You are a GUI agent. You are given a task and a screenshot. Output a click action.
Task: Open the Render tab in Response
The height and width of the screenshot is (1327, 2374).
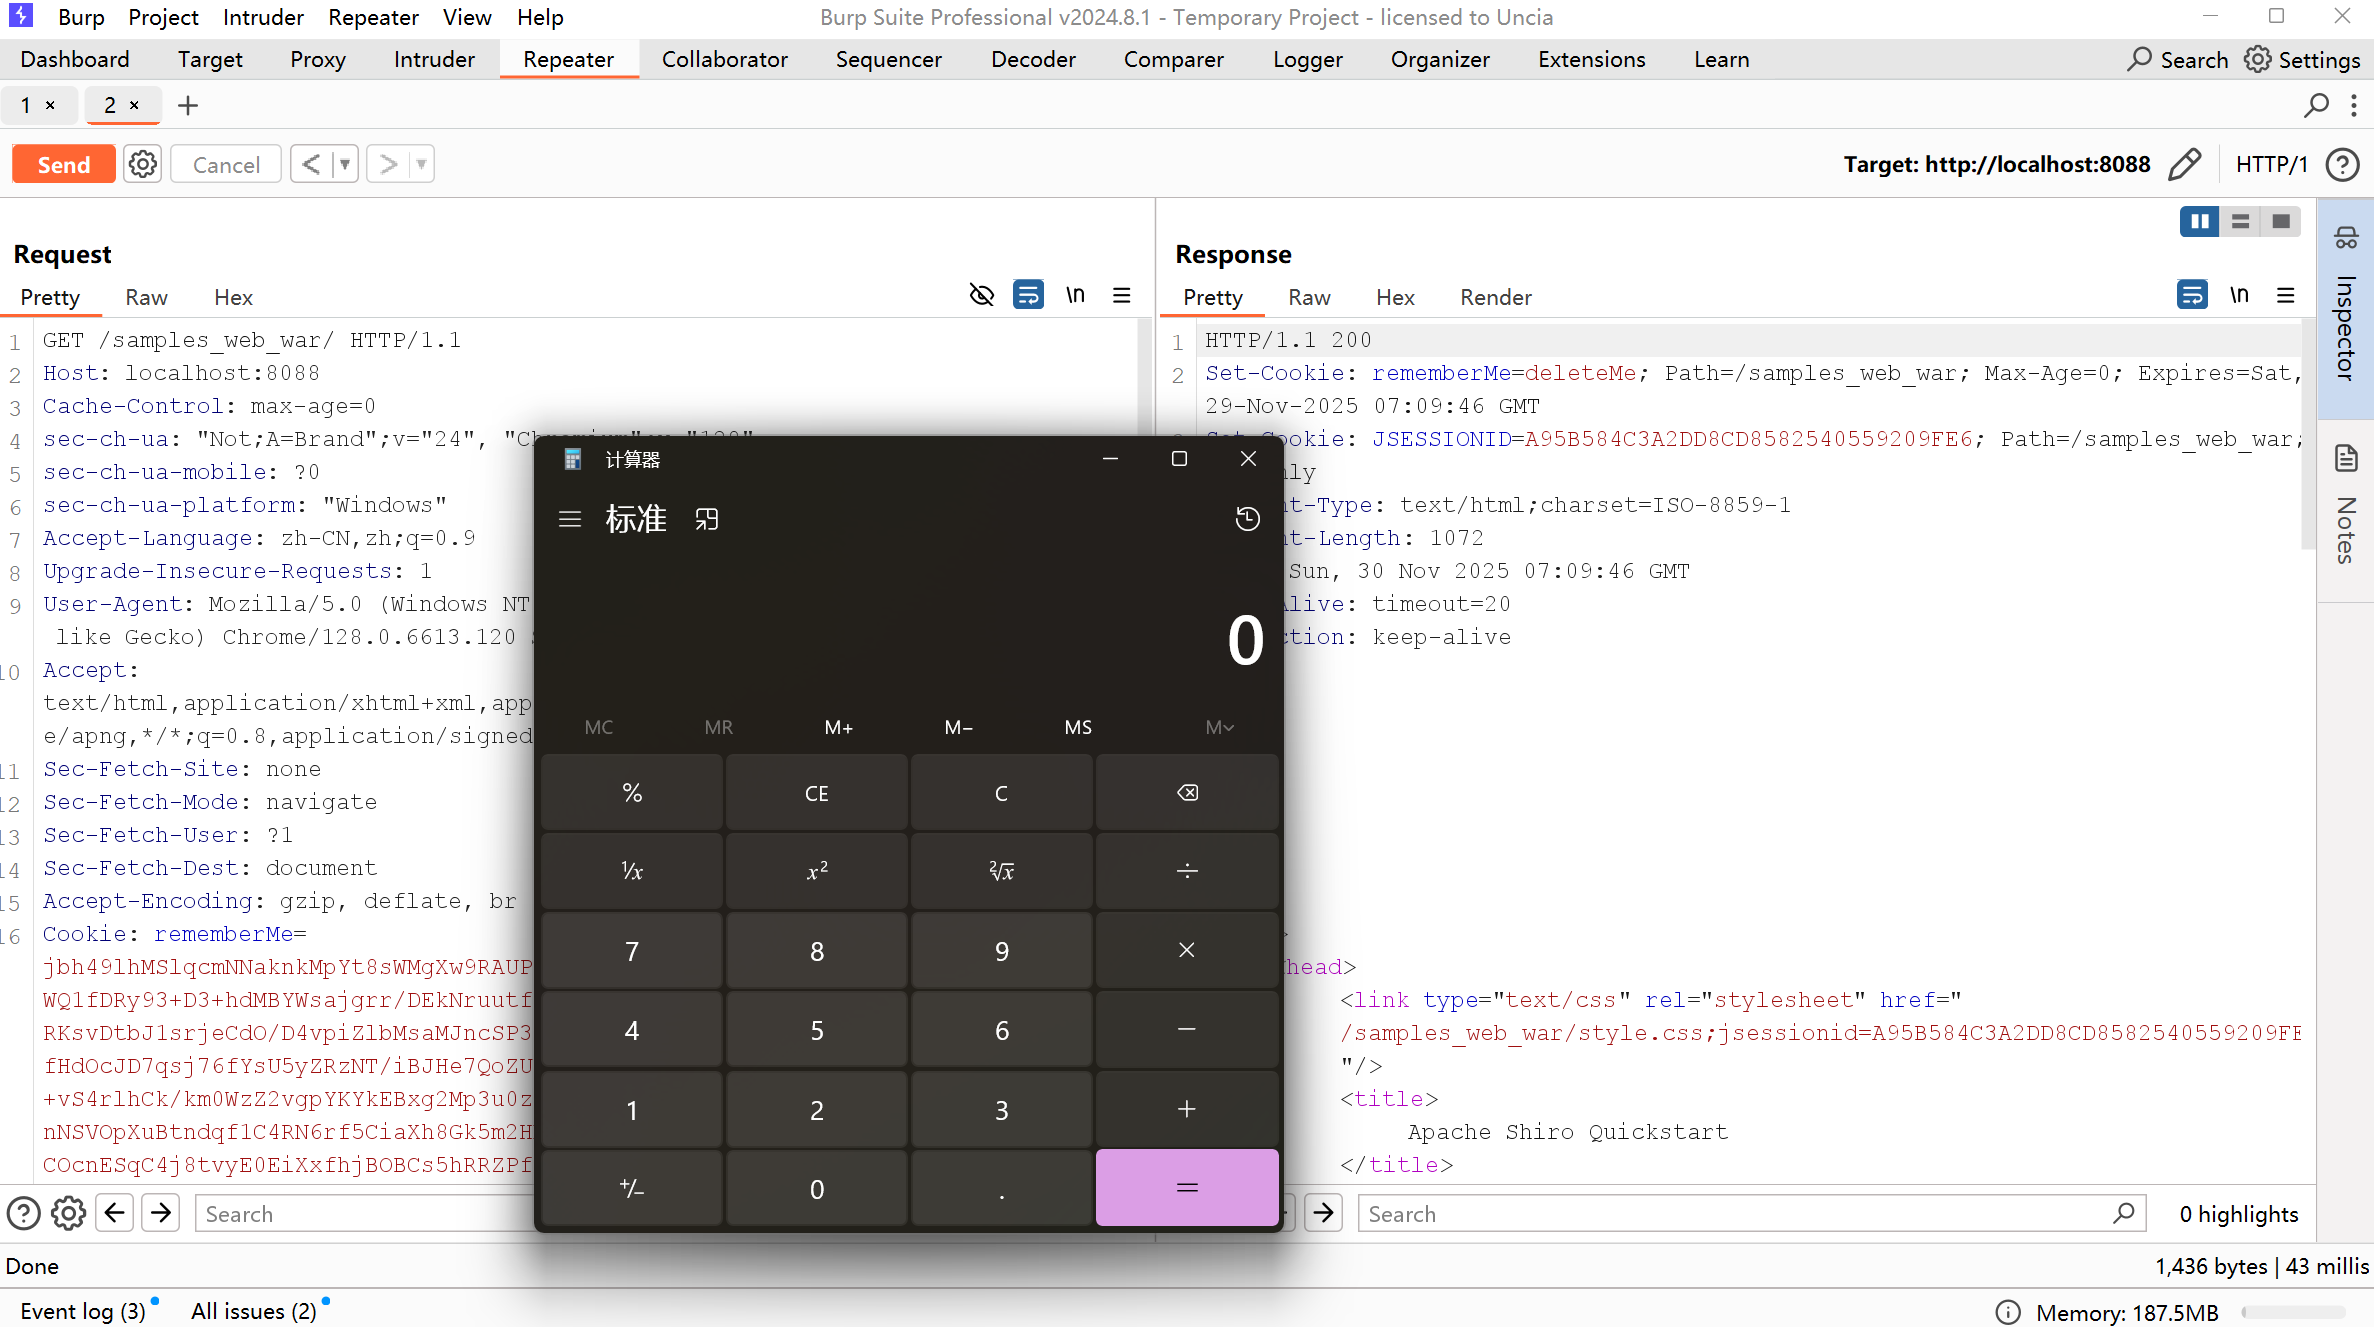click(x=1495, y=297)
